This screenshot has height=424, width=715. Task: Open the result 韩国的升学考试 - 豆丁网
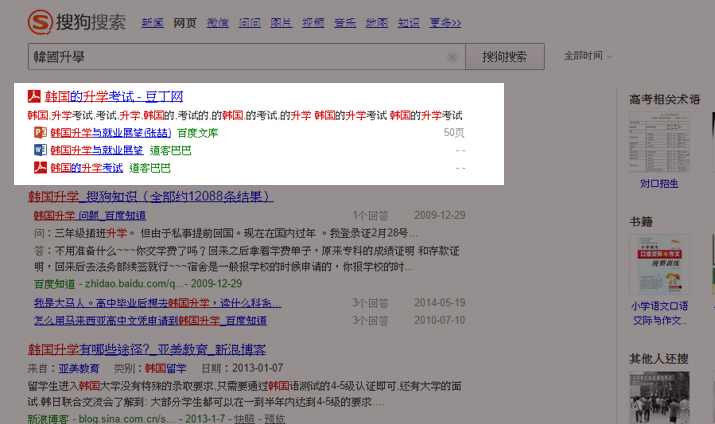point(114,96)
